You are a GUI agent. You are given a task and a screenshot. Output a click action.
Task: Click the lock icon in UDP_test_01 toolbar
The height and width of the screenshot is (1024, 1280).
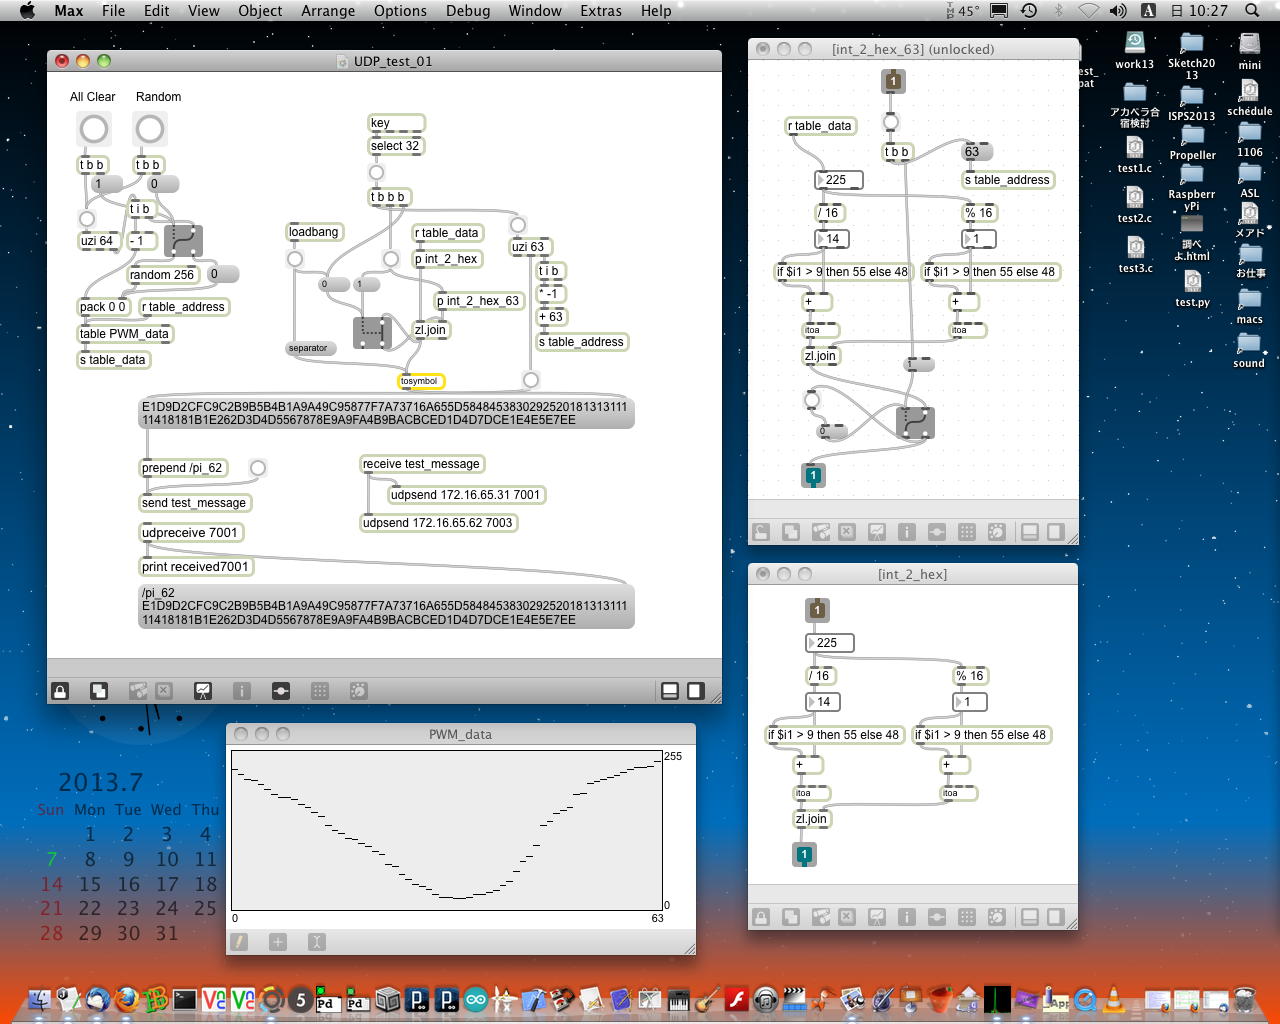[x=60, y=691]
